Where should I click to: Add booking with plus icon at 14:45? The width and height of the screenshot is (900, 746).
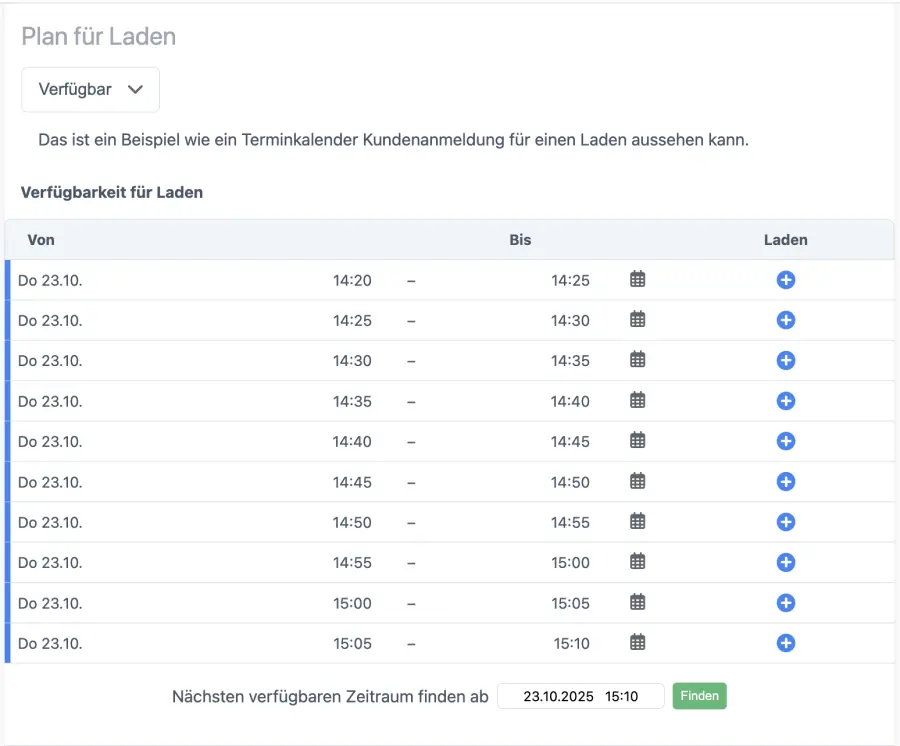coord(786,481)
